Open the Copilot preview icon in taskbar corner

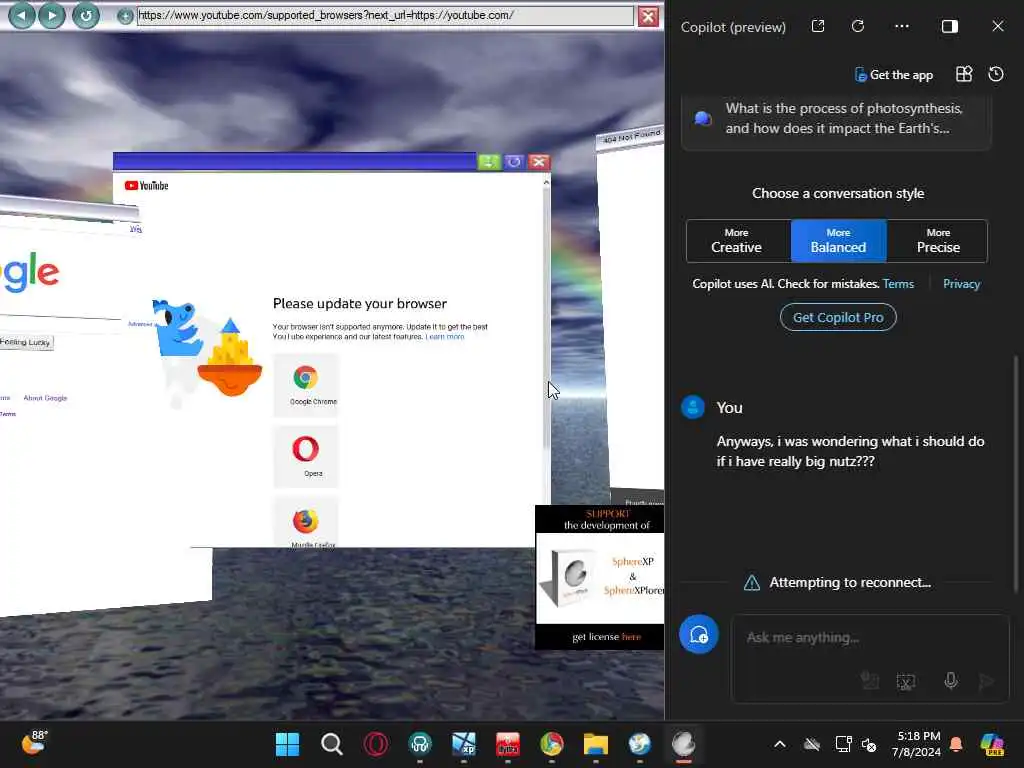click(992, 744)
